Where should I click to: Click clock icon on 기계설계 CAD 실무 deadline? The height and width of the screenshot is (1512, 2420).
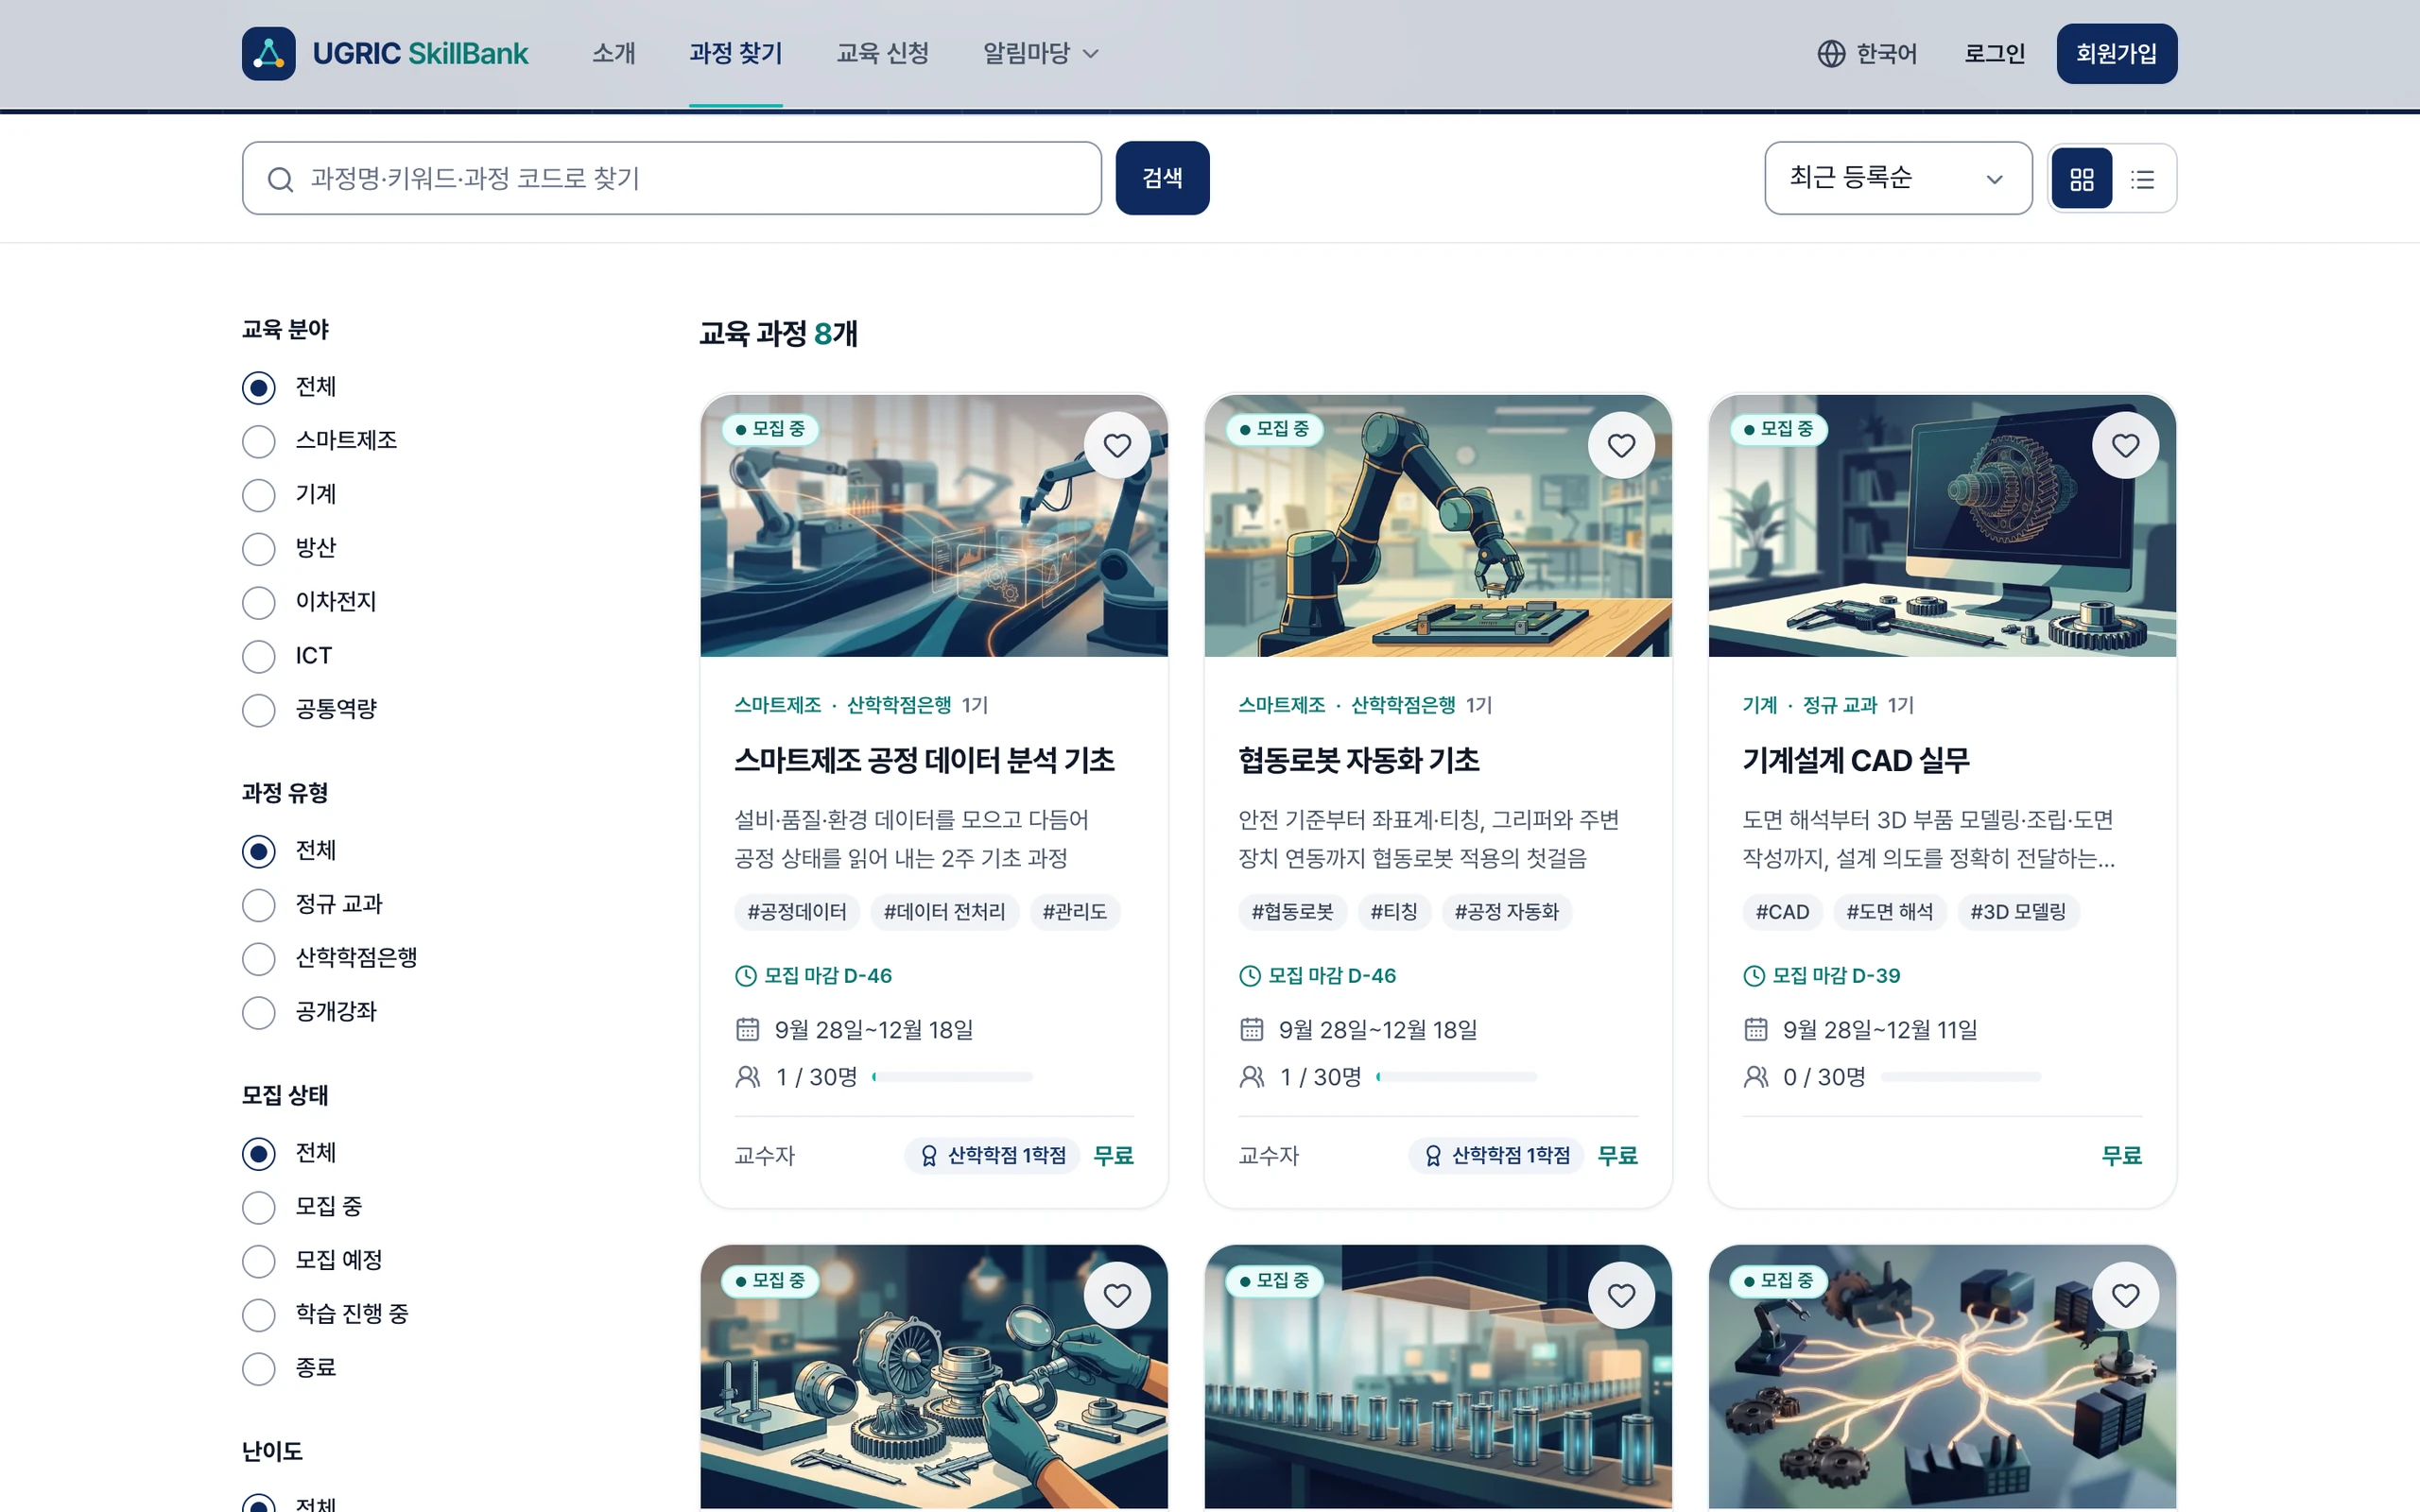[x=1754, y=976]
